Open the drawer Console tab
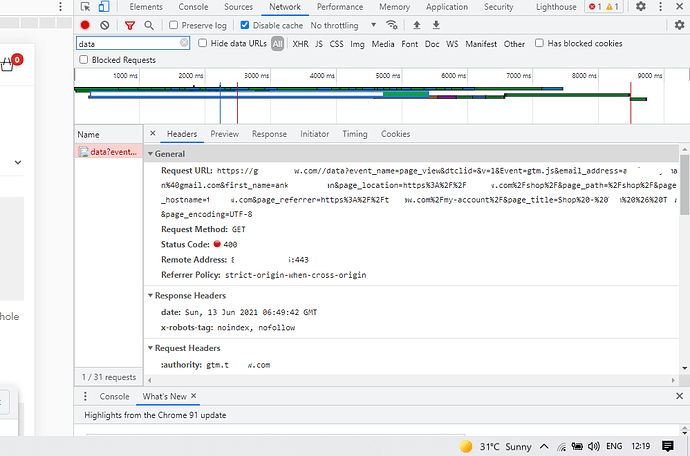Screen dimensions: 690x456 [x=114, y=396]
